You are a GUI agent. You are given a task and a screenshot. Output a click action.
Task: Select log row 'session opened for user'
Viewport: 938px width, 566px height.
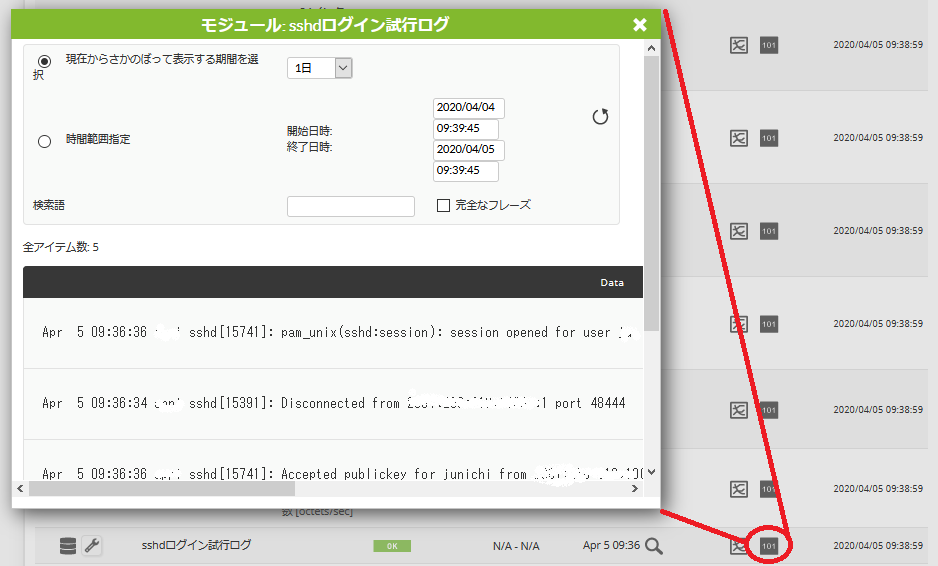point(333,333)
